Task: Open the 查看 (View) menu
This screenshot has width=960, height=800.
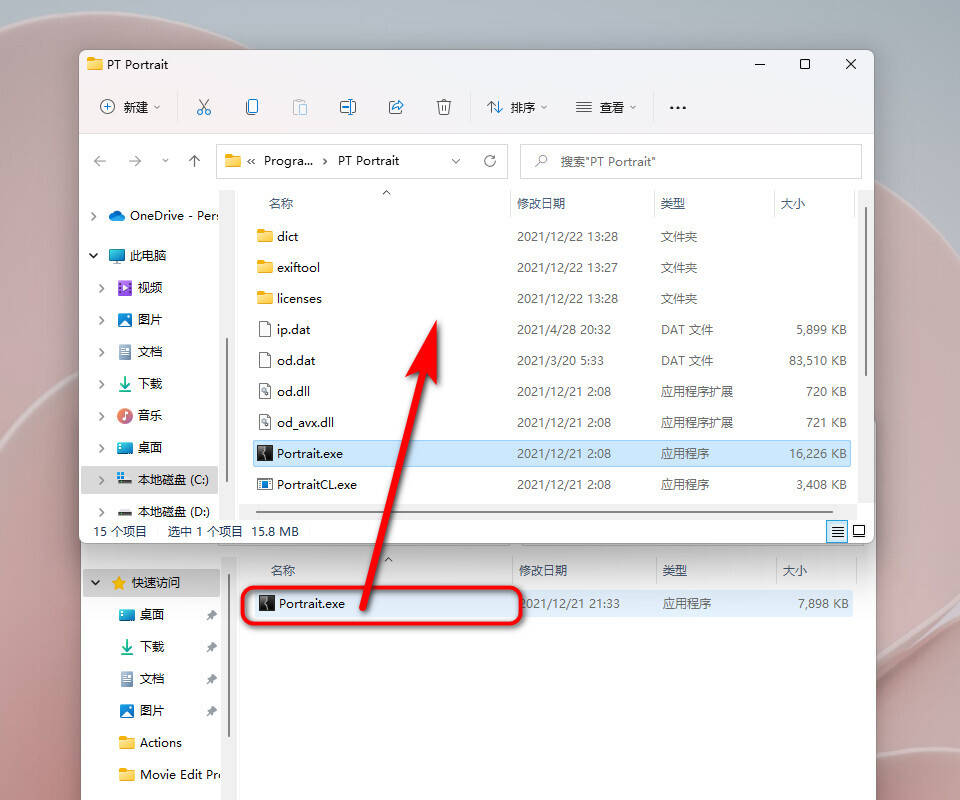Action: coord(606,107)
